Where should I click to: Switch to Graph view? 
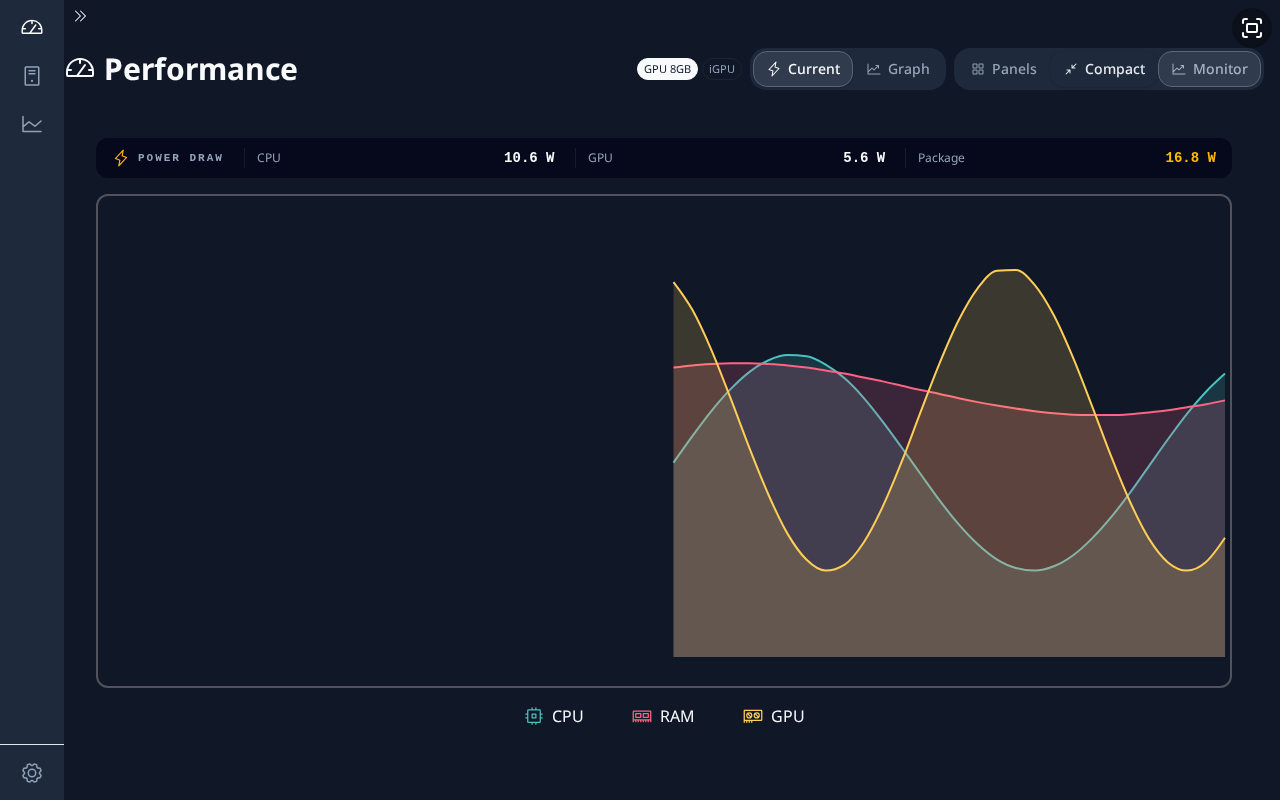(x=898, y=69)
